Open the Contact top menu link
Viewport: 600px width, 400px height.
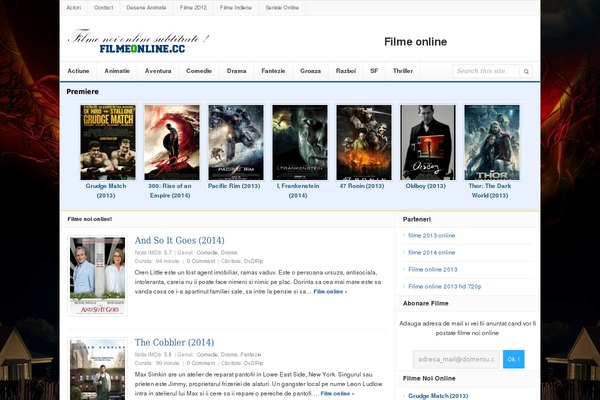coord(103,8)
